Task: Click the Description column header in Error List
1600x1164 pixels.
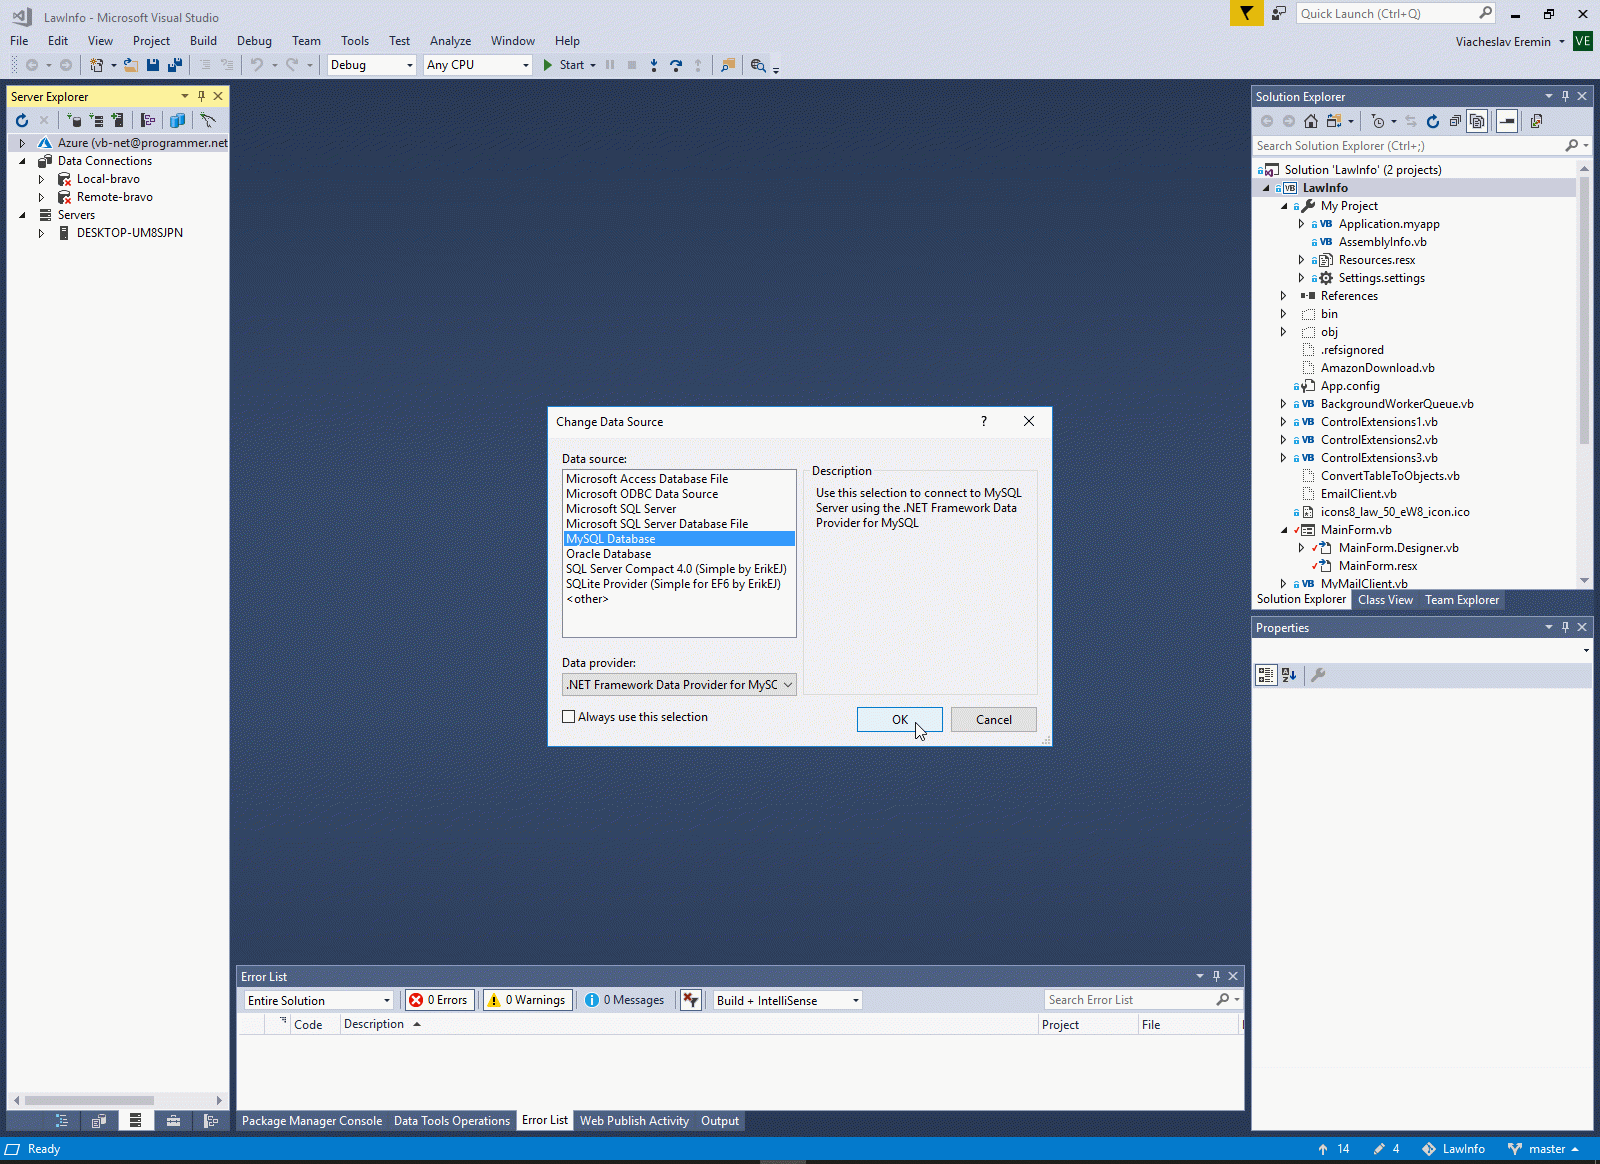Action: coord(689,1024)
